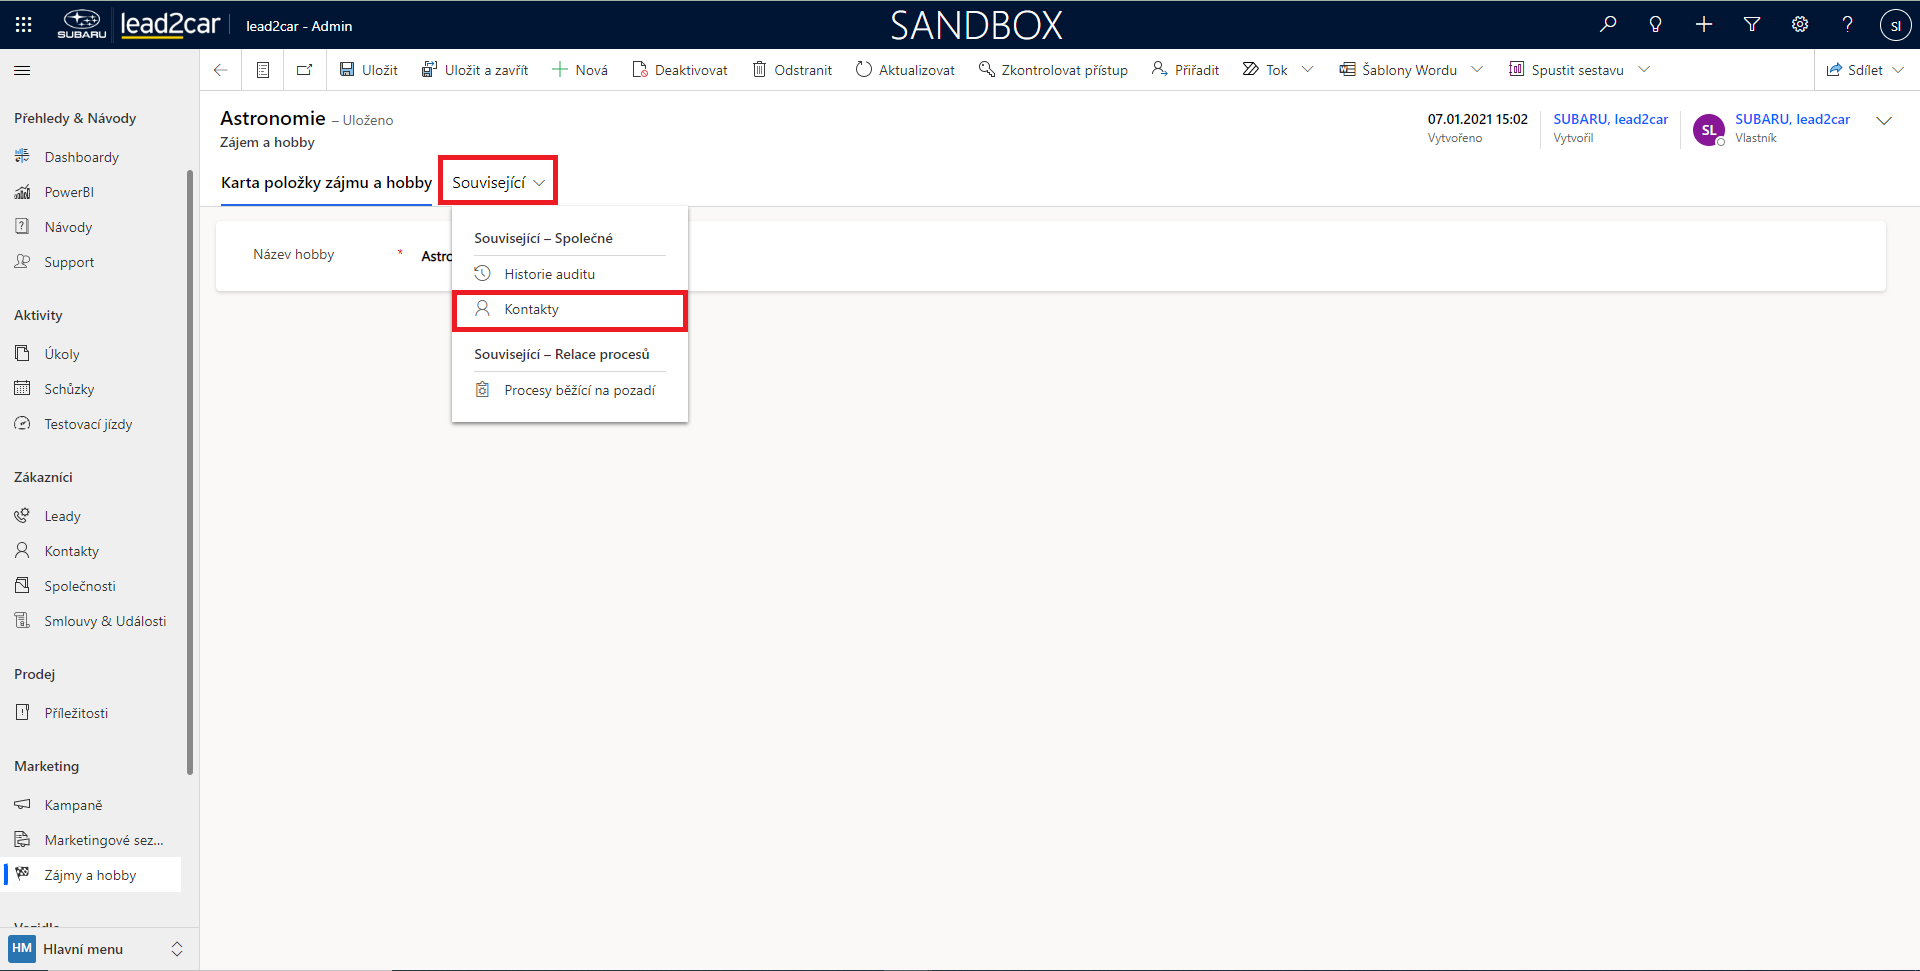The image size is (1920, 971).
Task: Open Leady in the sidebar
Action: pyautogui.click(x=62, y=516)
